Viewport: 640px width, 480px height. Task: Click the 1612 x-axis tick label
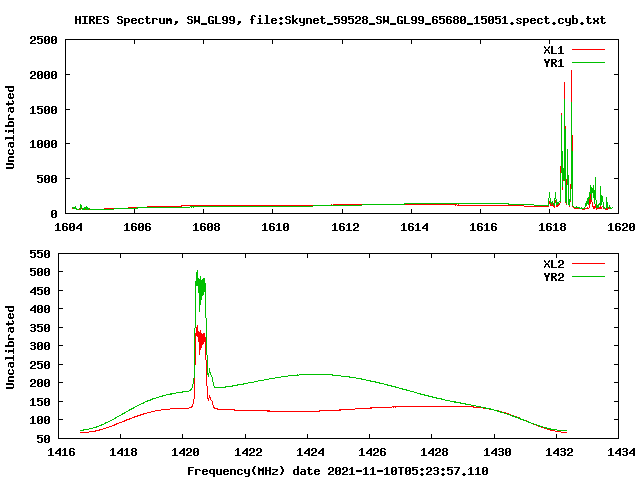coord(345,227)
